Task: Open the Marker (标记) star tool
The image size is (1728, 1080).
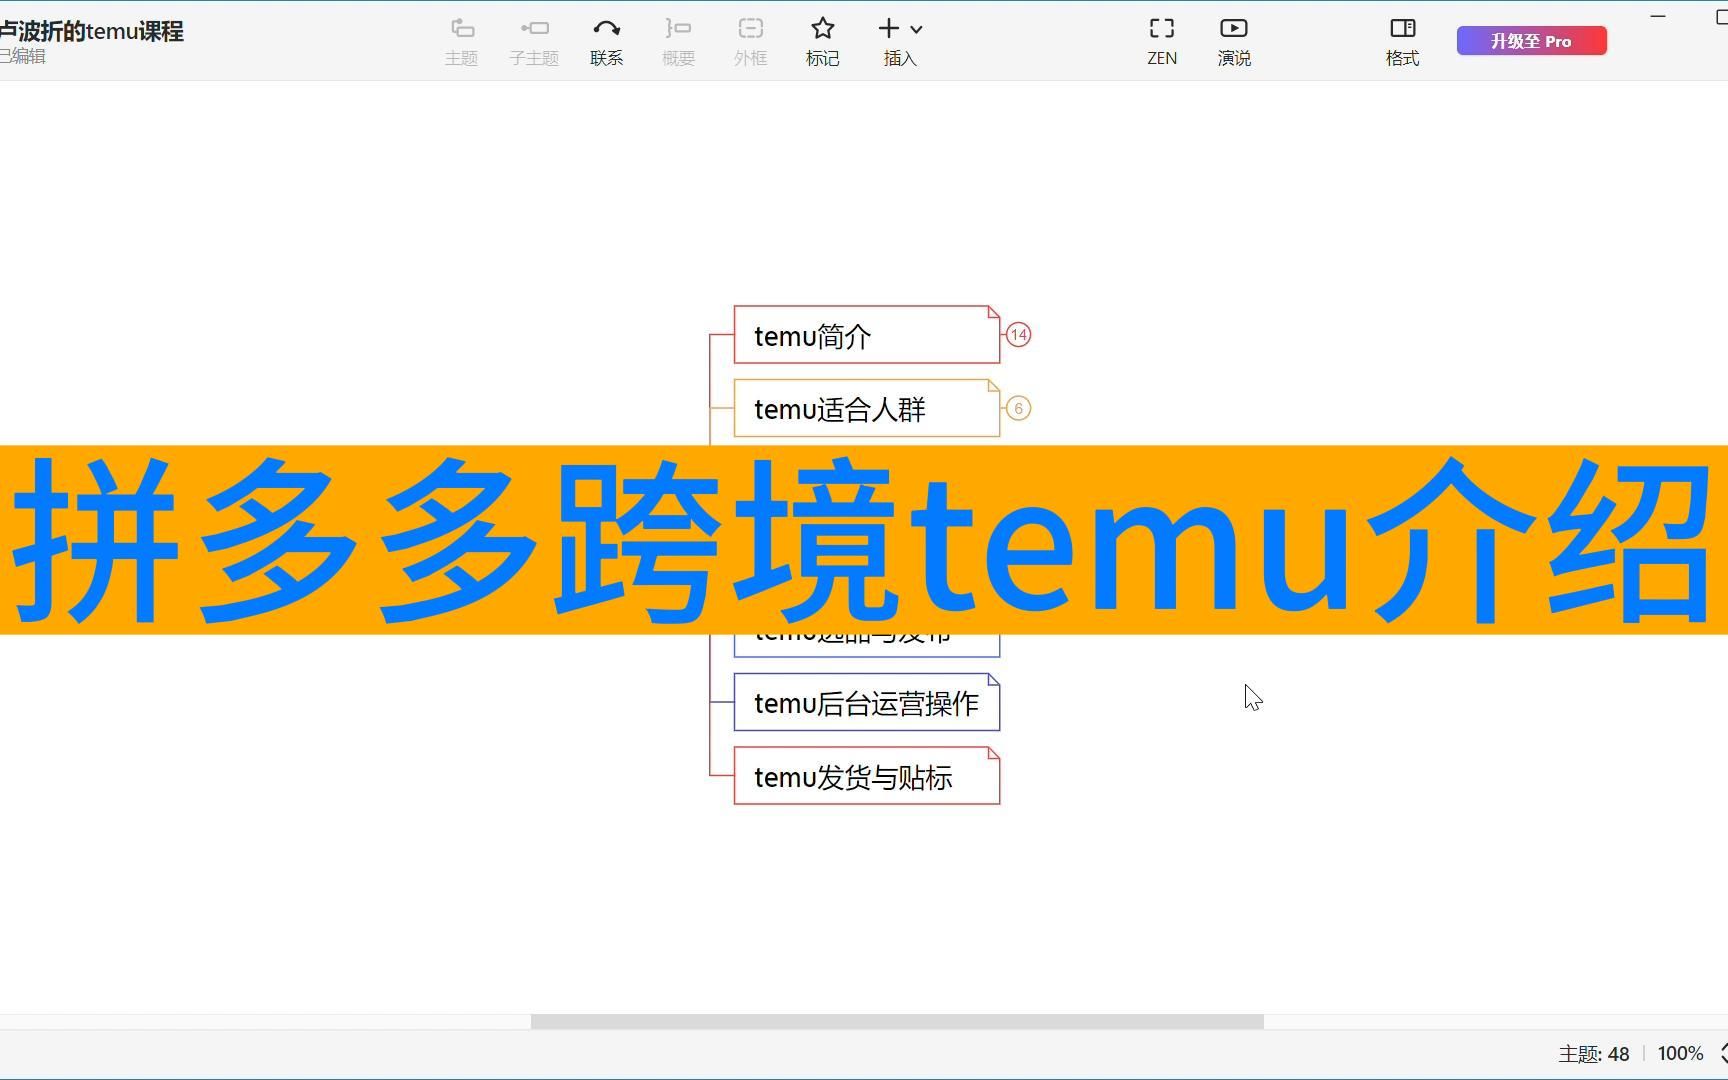Action: pos(822,42)
